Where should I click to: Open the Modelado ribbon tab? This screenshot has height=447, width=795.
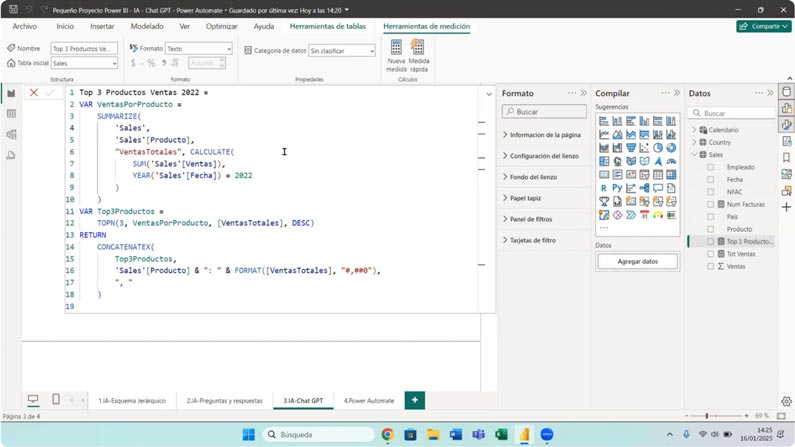[x=147, y=26]
